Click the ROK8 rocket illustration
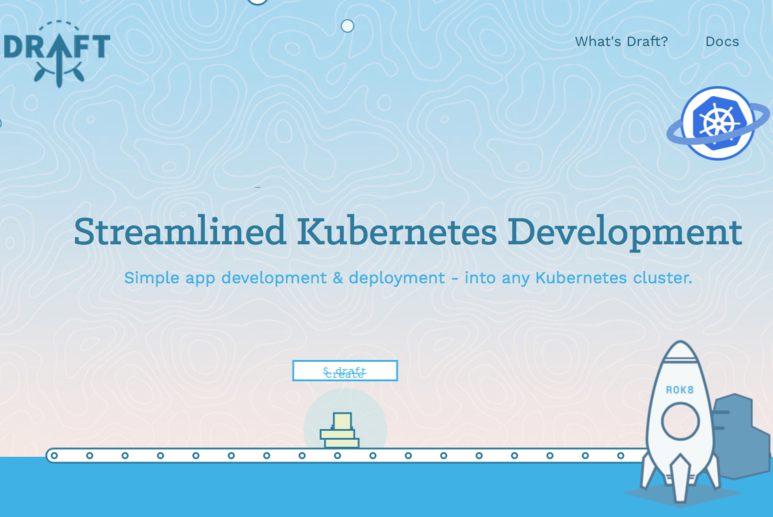 click(680, 421)
